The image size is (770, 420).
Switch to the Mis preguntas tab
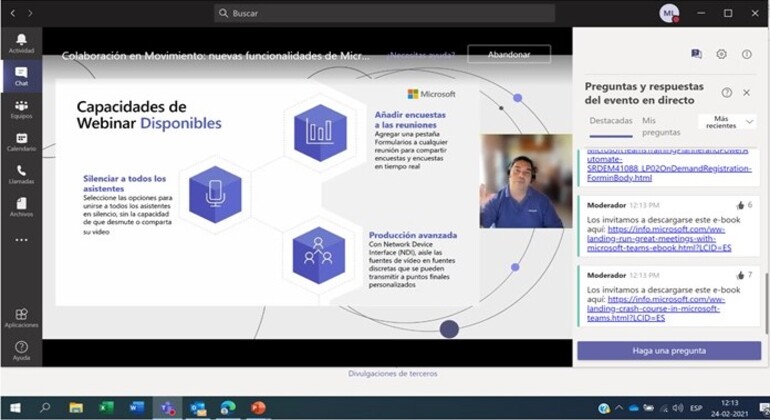[661, 126]
